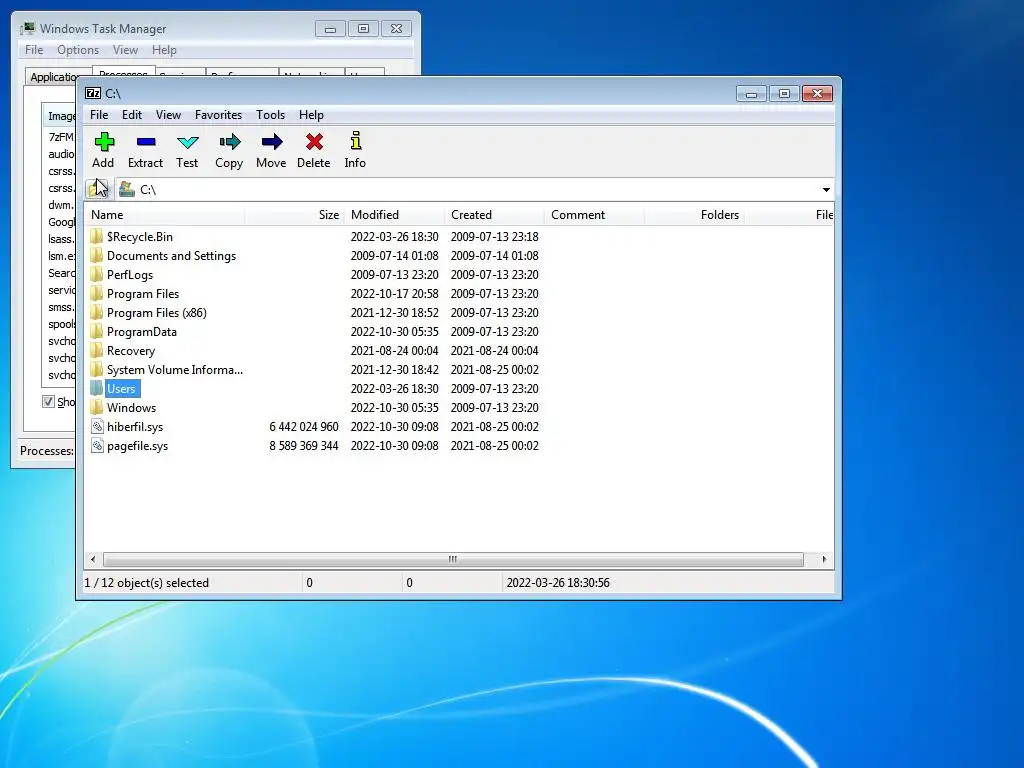1024x768 pixels.
Task: Select the Windows folder icon
Action: point(97,407)
